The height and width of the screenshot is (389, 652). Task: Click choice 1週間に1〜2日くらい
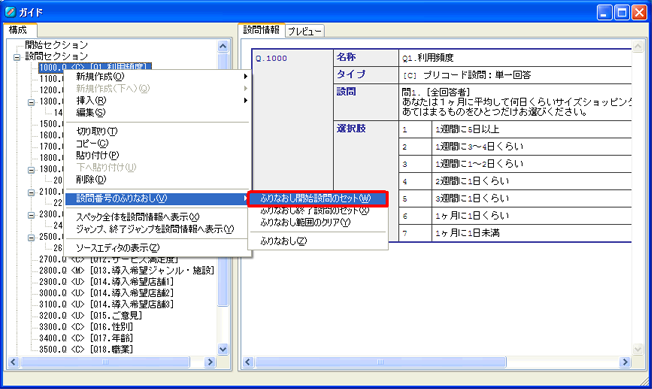coord(479,164)
